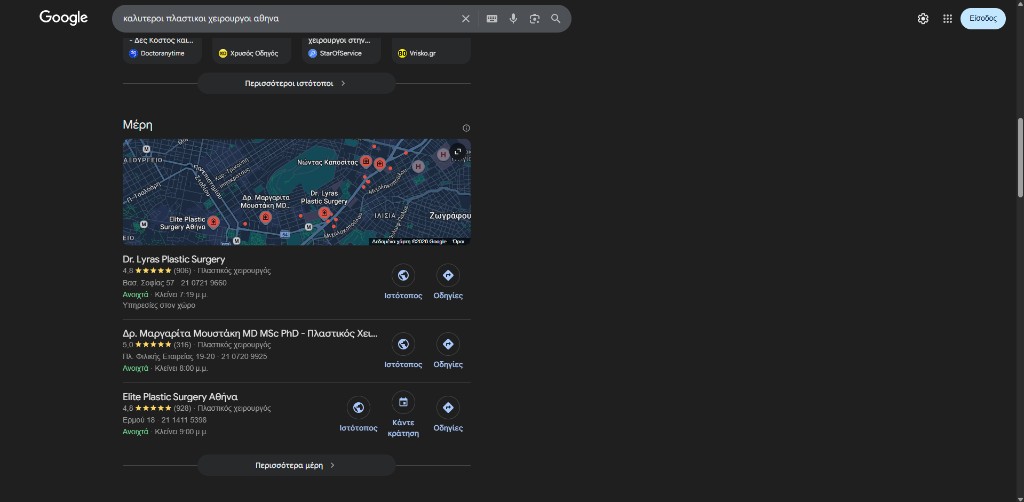This screenshot has width=1024, height=502.
Task: Open search by image camera icon
Action: (535, 19)
